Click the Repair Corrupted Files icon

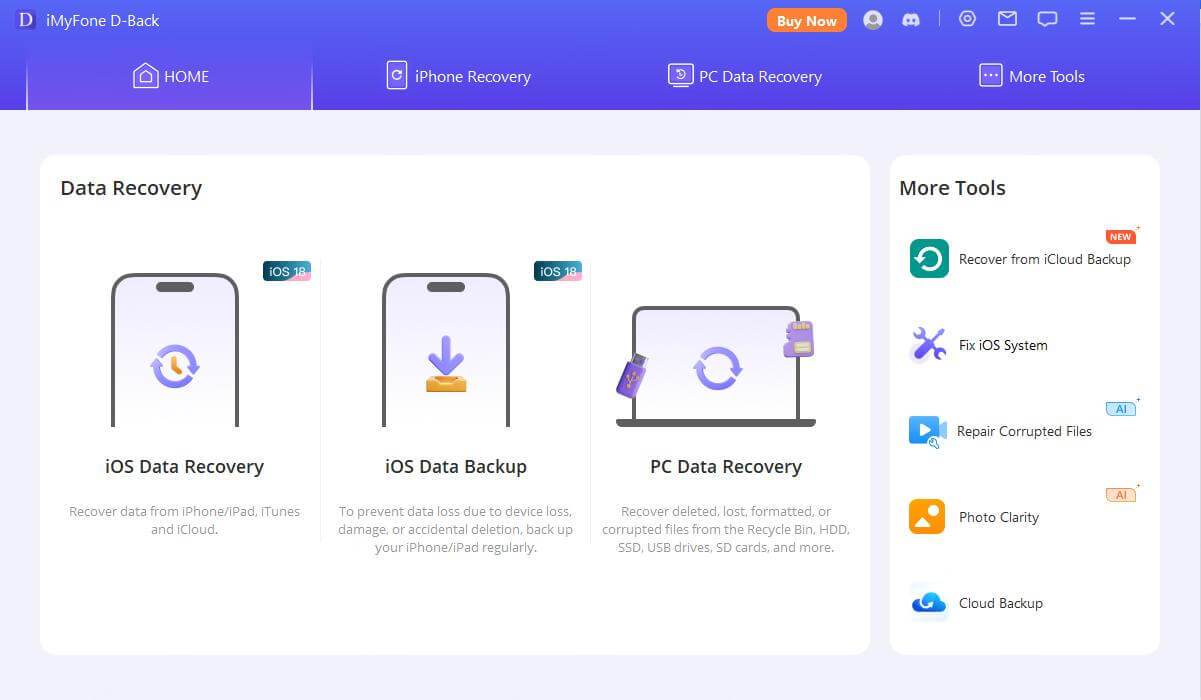click(x=928, y=431)
